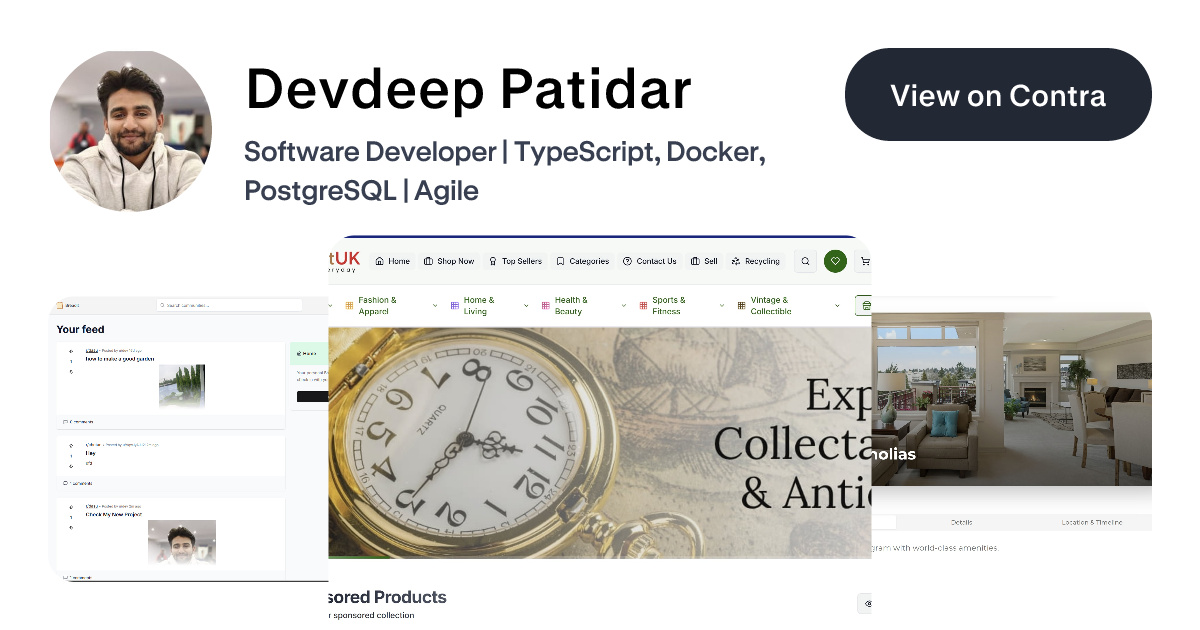Click the green Home card header in feed sidebar

click(x=310, y=353)
